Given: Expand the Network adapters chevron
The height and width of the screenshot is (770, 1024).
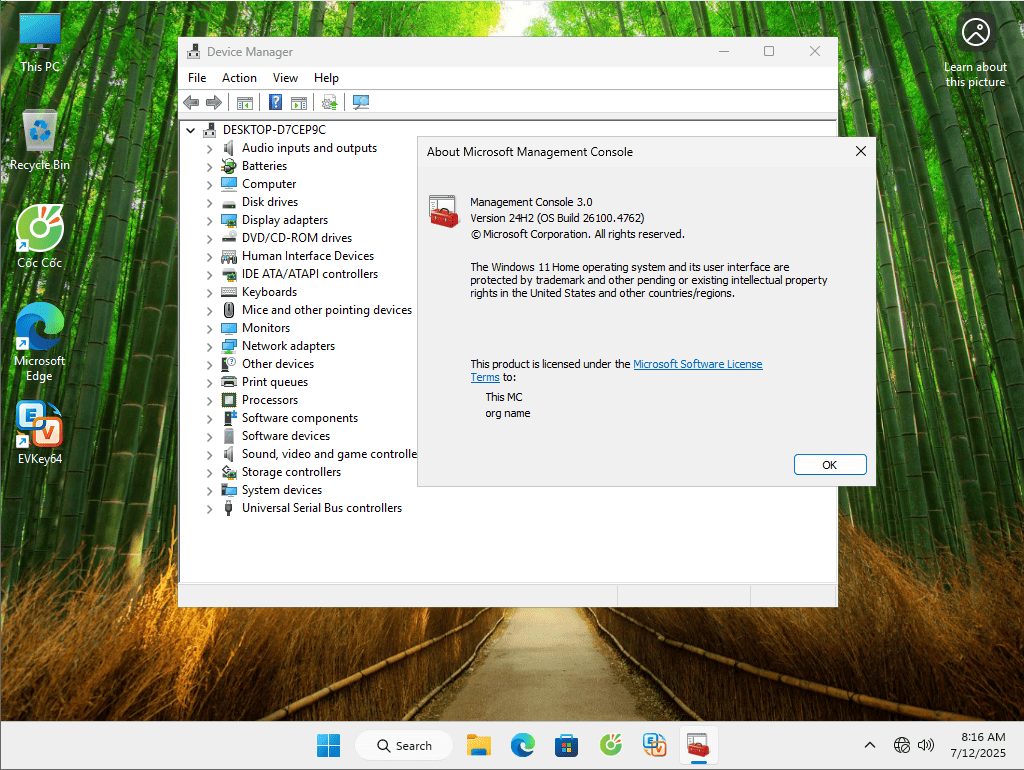Looking at the screenshot, I should point(210,347).
